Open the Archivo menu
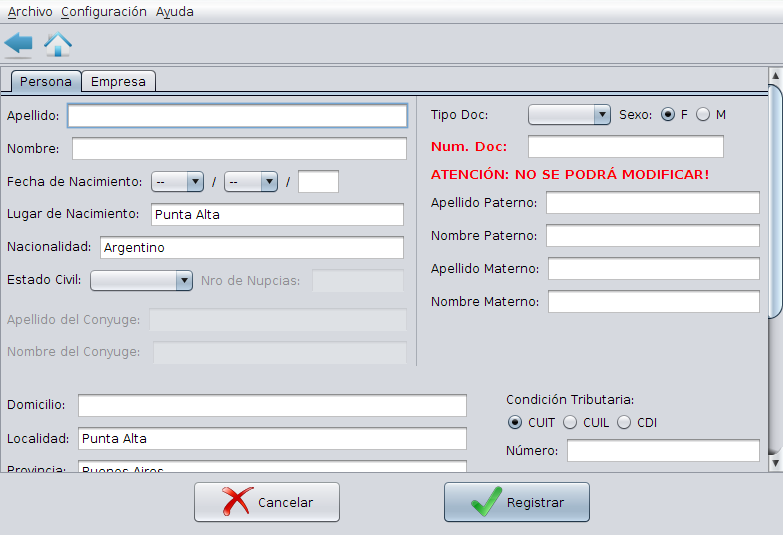Image resolution: width=783 pixels, height=535 pixels. point(30,12)
